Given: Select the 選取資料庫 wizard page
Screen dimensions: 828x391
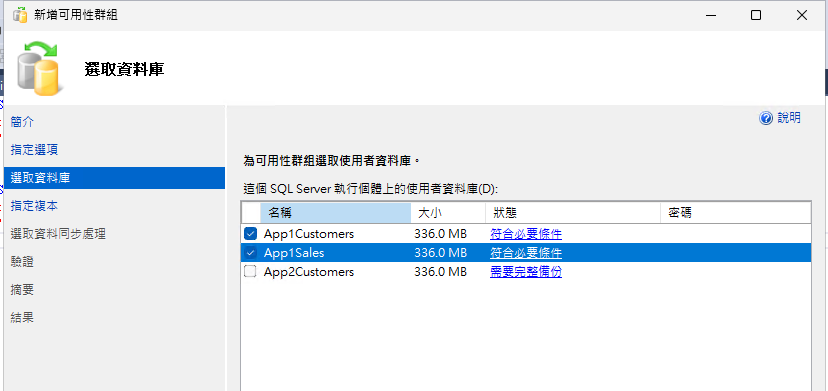Looking at the screenshot, I should point(114,178).
